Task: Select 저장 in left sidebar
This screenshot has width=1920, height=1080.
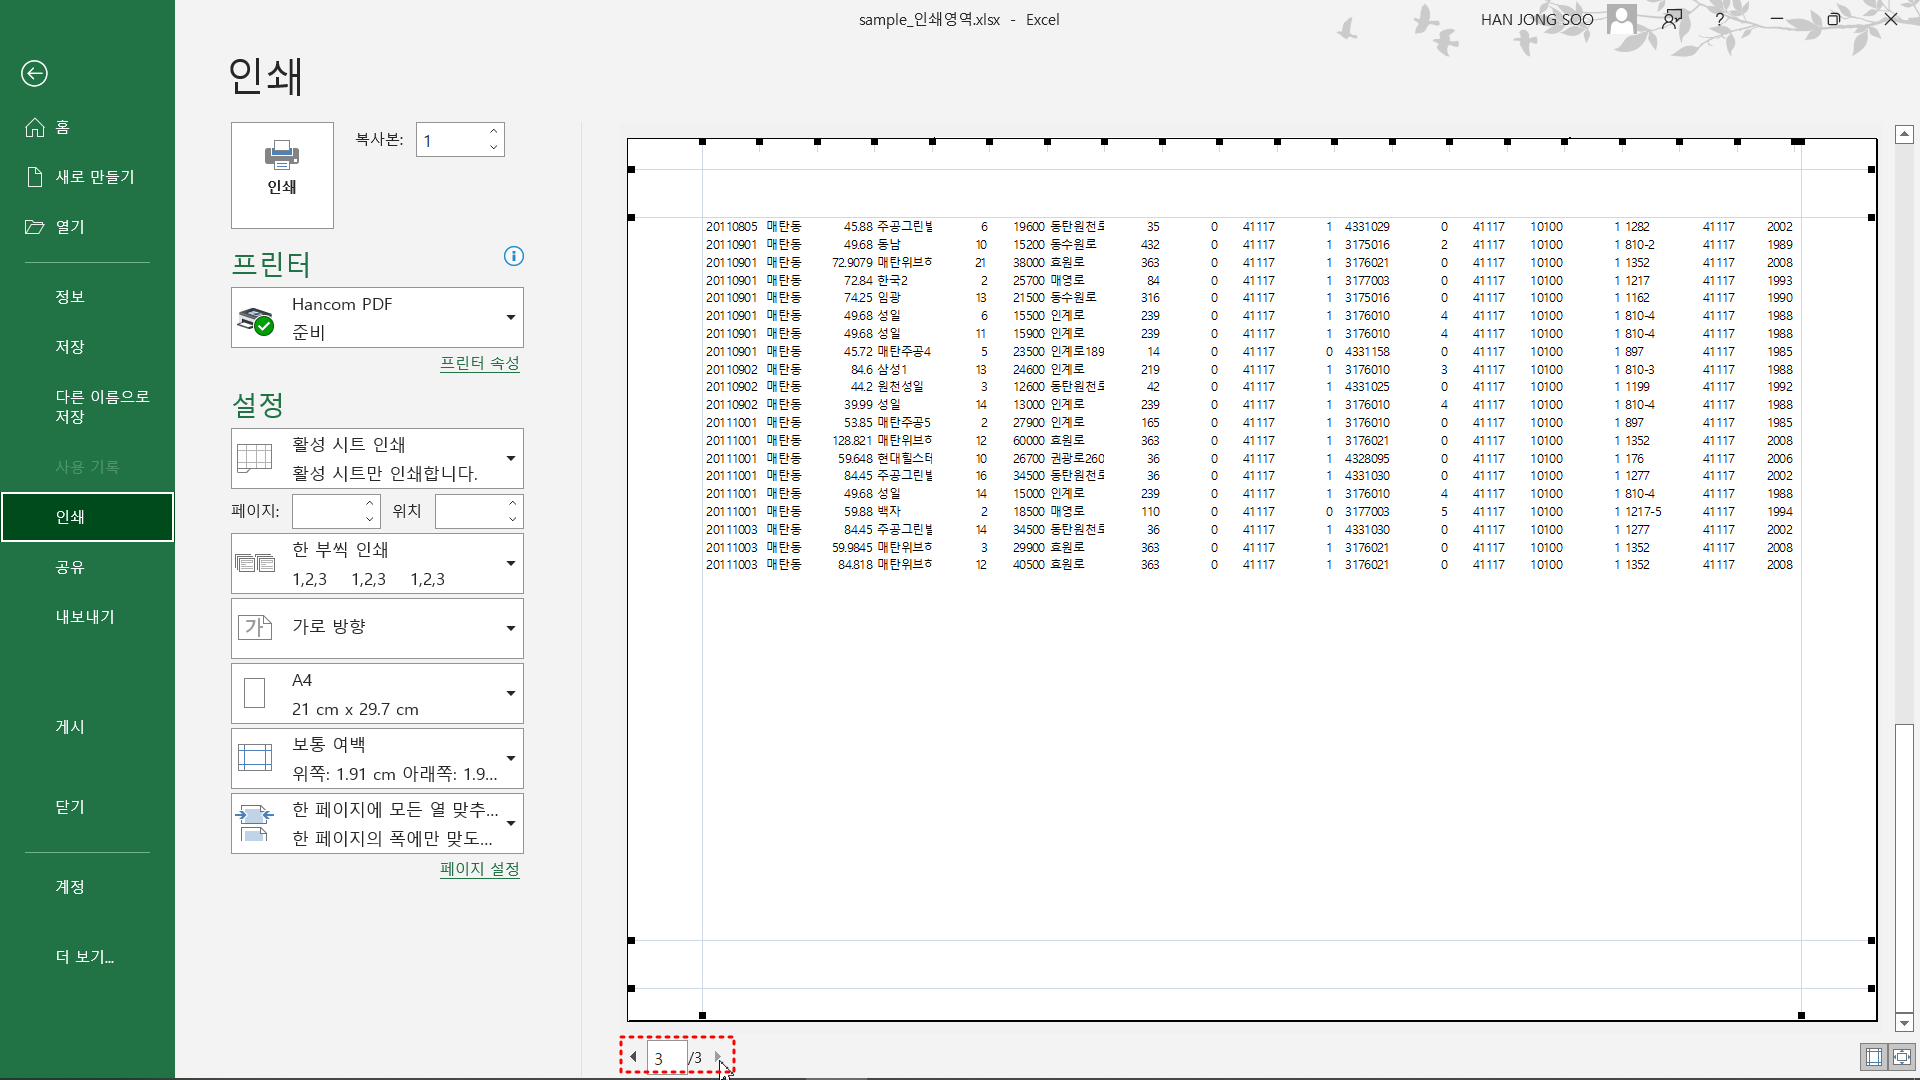Action: pos(70,347)
